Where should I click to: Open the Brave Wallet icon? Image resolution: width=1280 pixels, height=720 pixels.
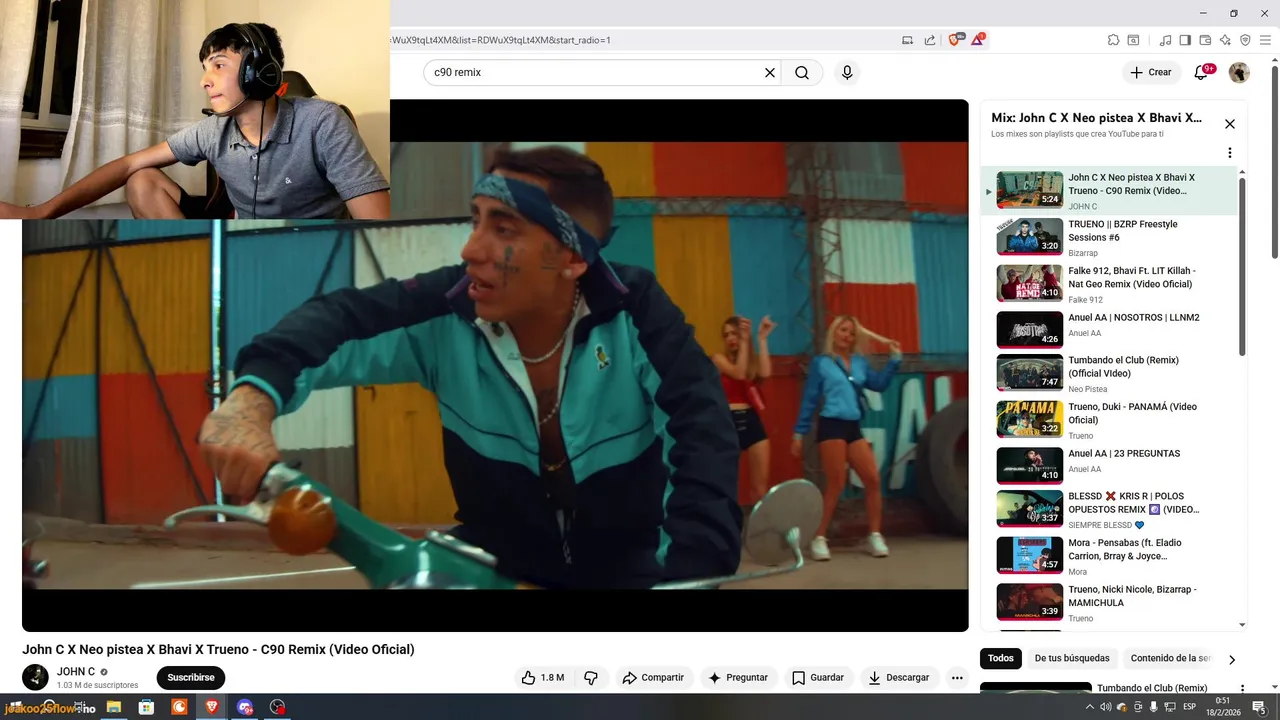1205,40
